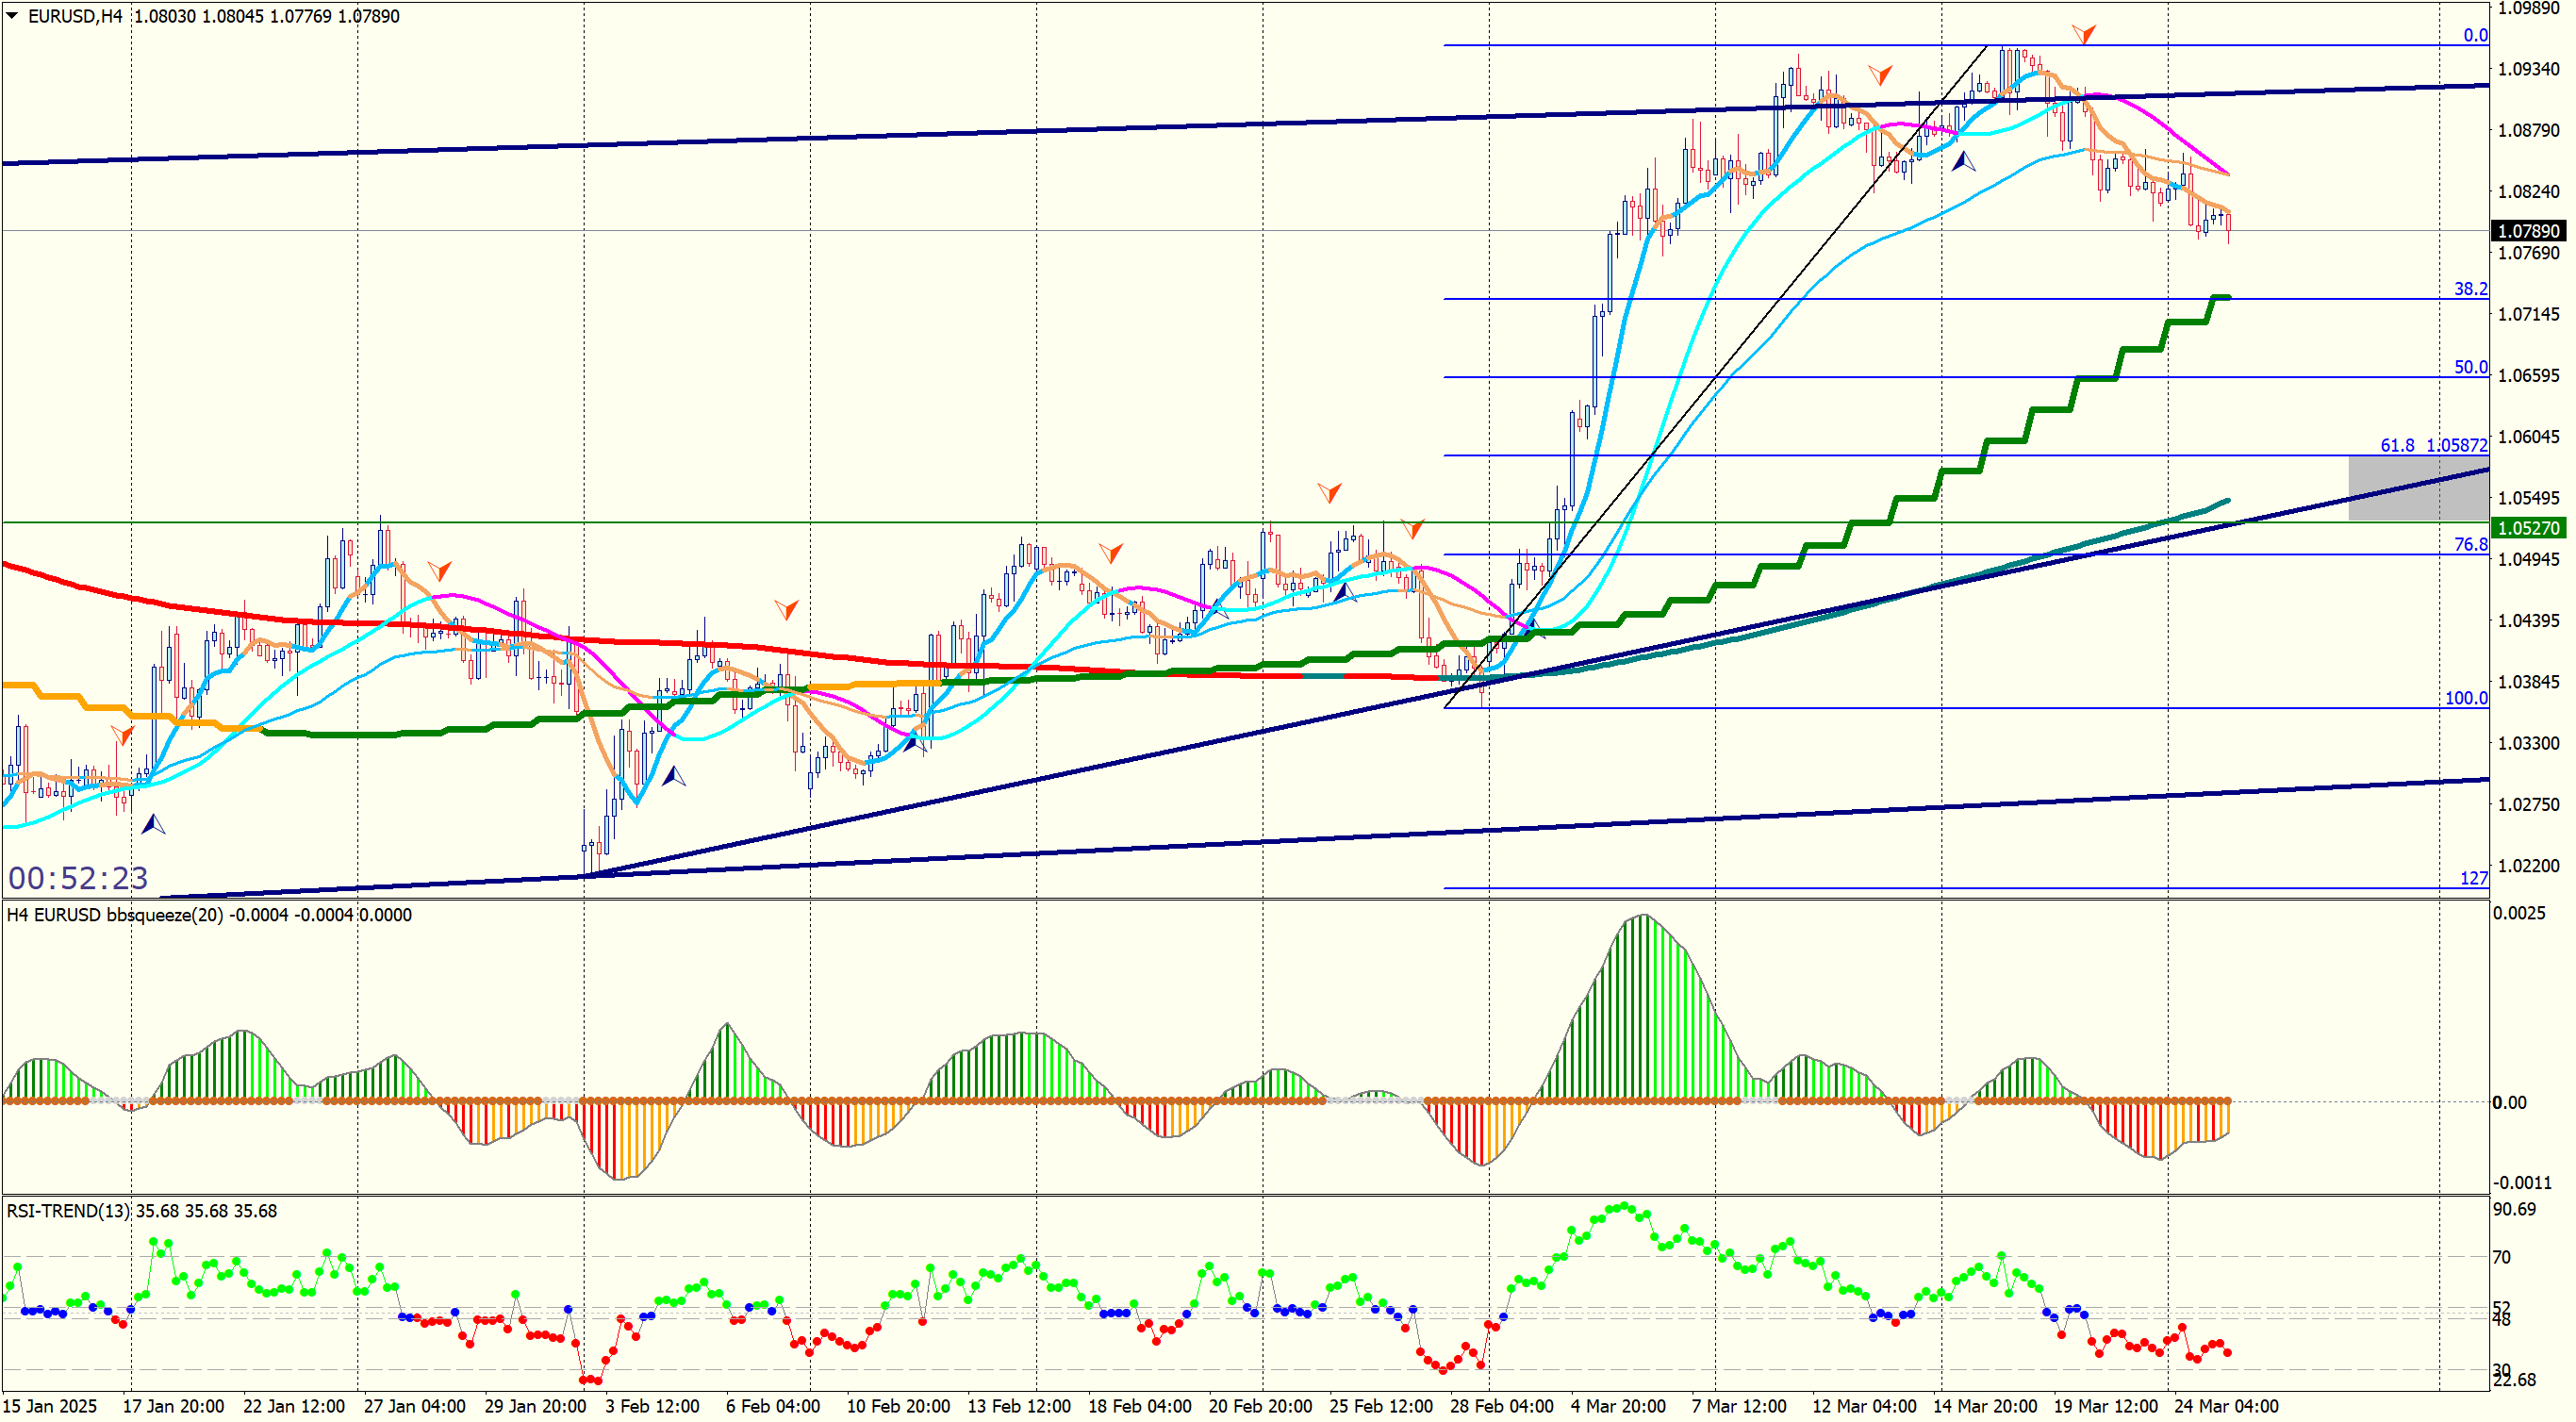Open the chart menu triangle beside EURUSD,H4
The image size is (2576, 1422).
tap(12, 15)
